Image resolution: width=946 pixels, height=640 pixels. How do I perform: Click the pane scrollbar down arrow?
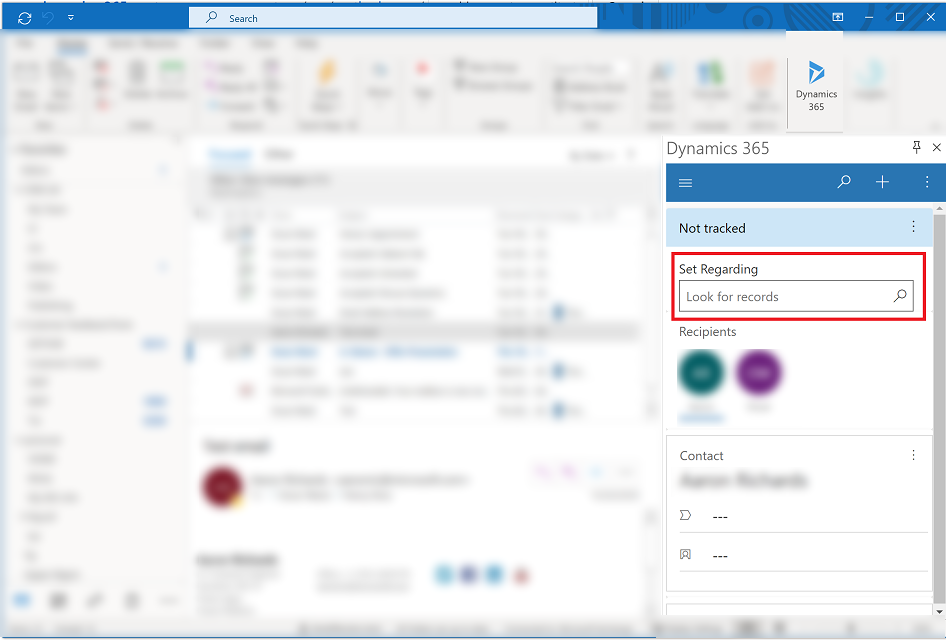pyautogui.click(x=939, y=611)
